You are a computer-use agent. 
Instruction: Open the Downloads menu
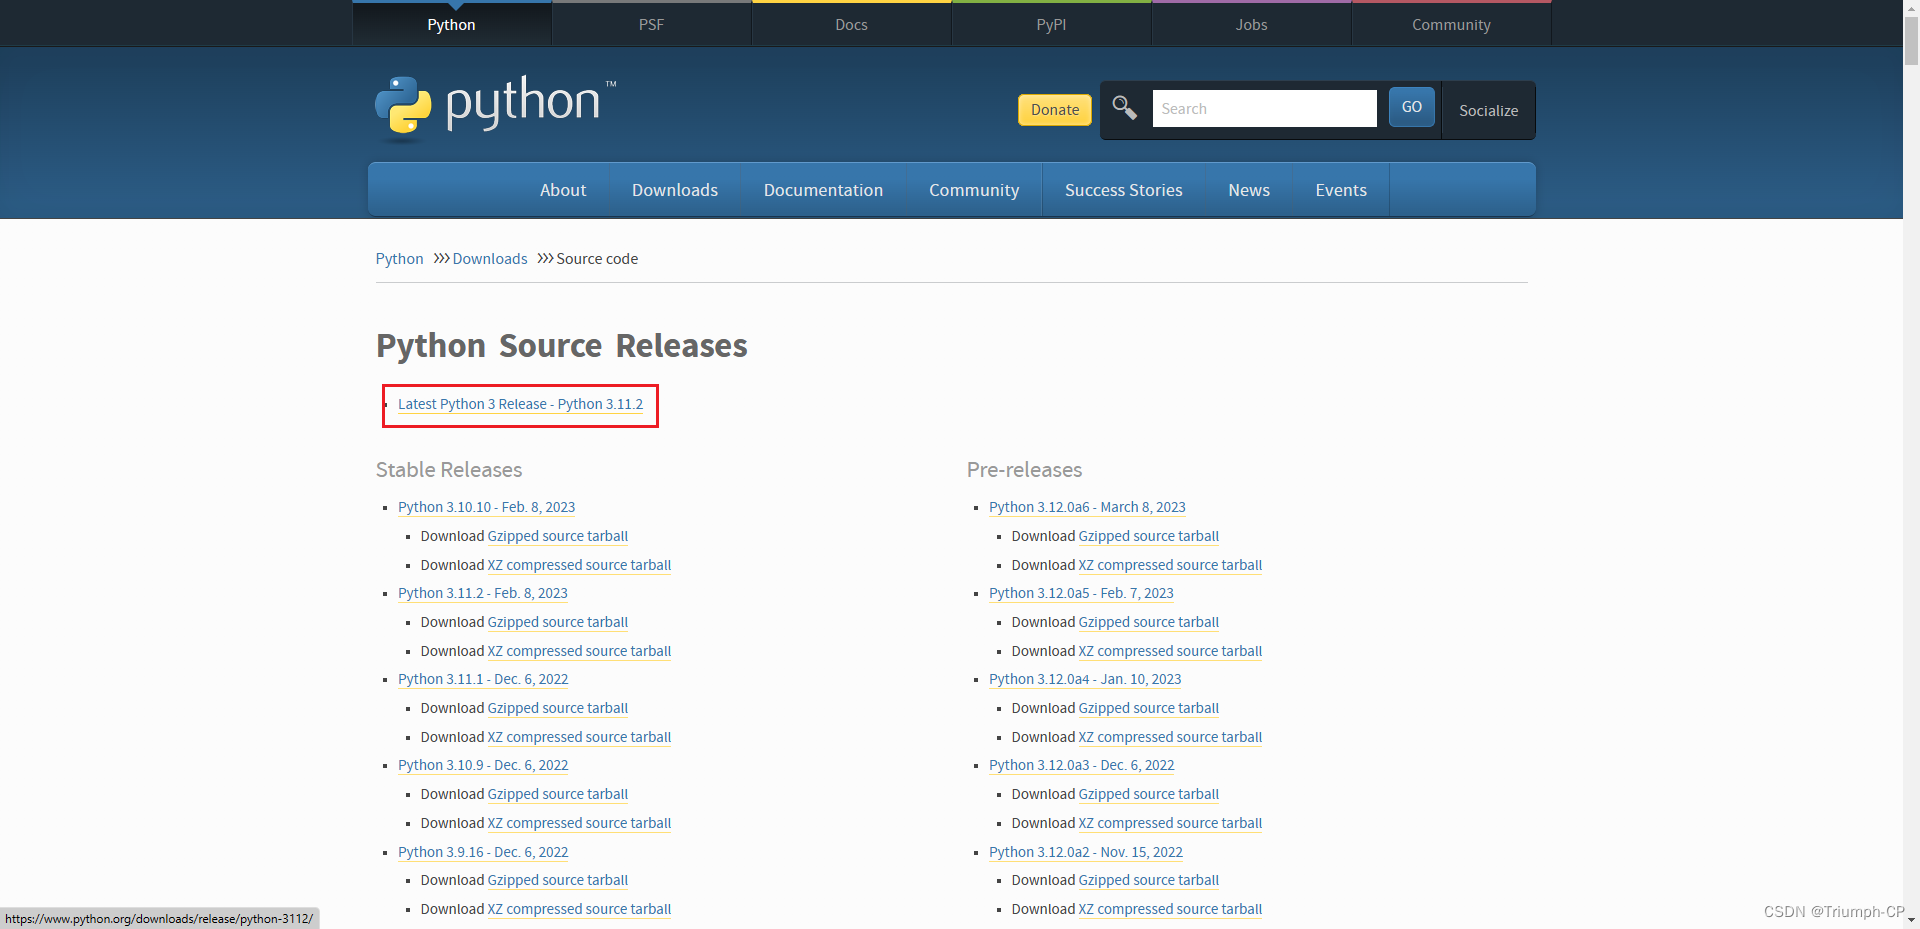pyautogui.click(x=674, y=189)
